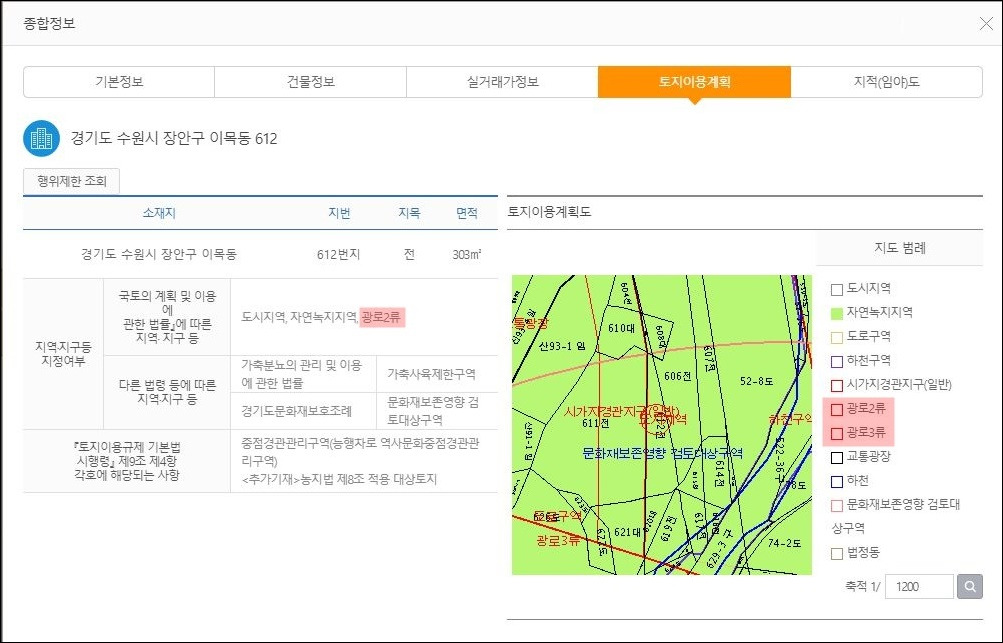Click the blue building icon

(42, 138)
